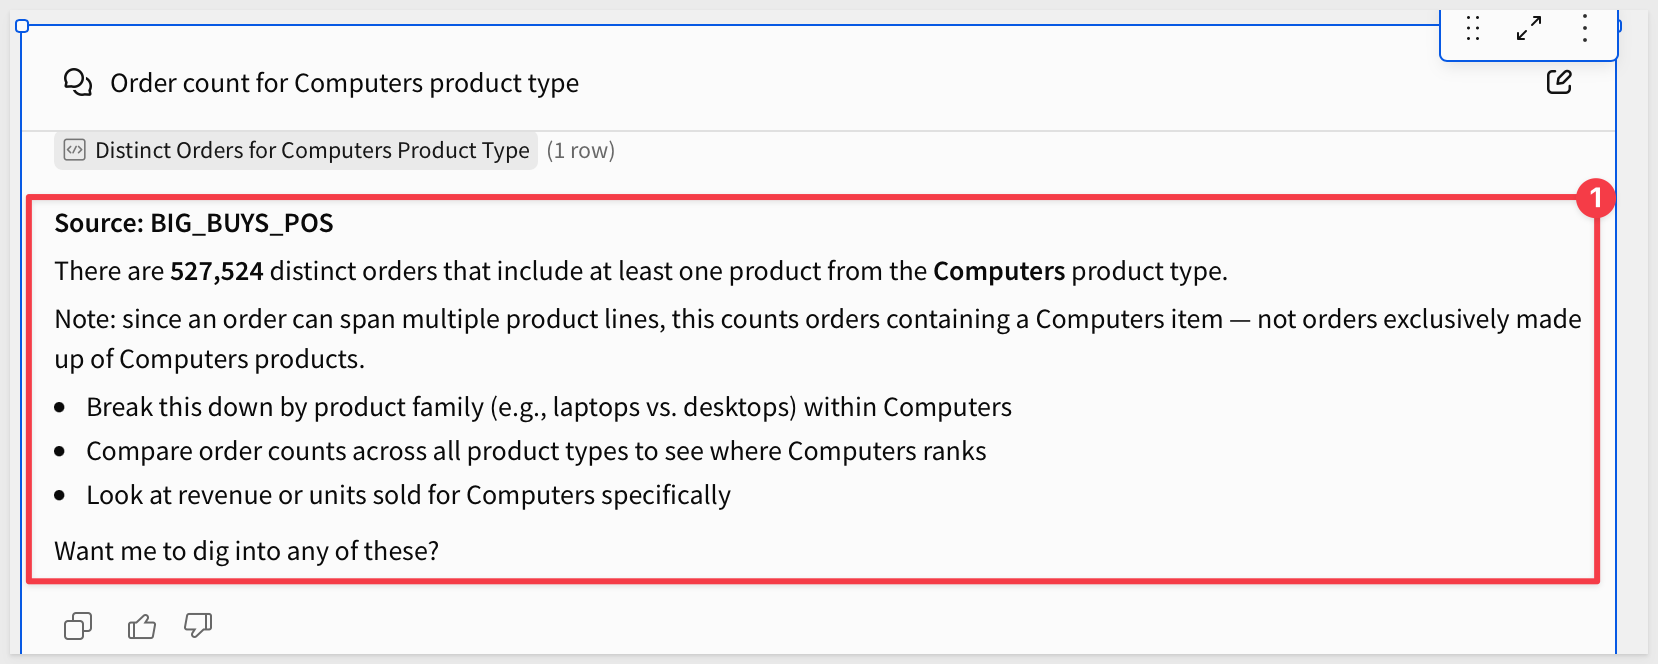Click the red annotation badge number 1
Viewport: 1658px width, 664px height.
(1595, 198)
